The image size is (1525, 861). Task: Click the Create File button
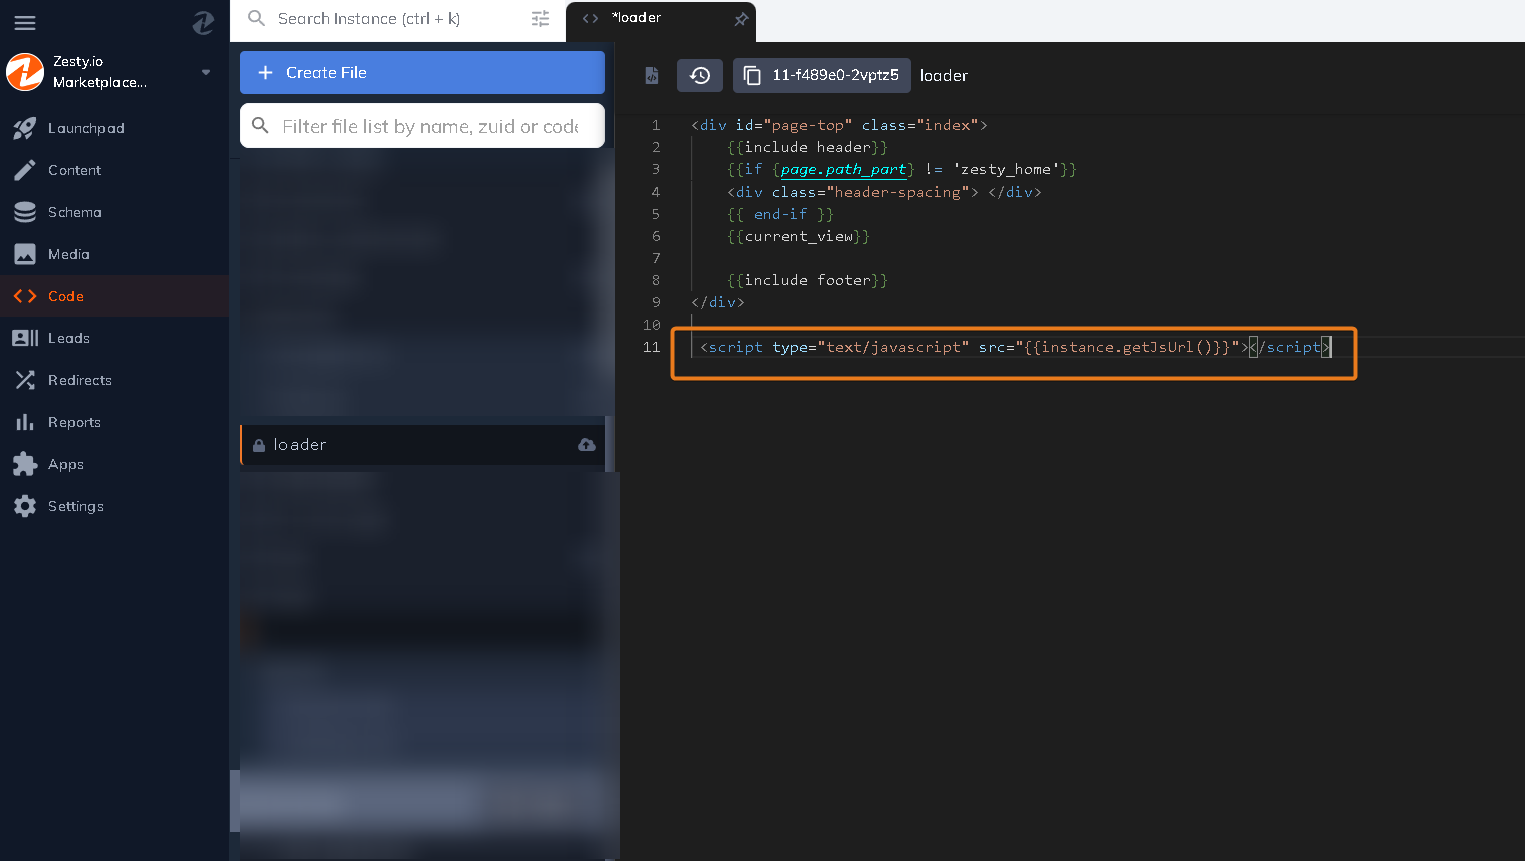click(x=422, y=72)
